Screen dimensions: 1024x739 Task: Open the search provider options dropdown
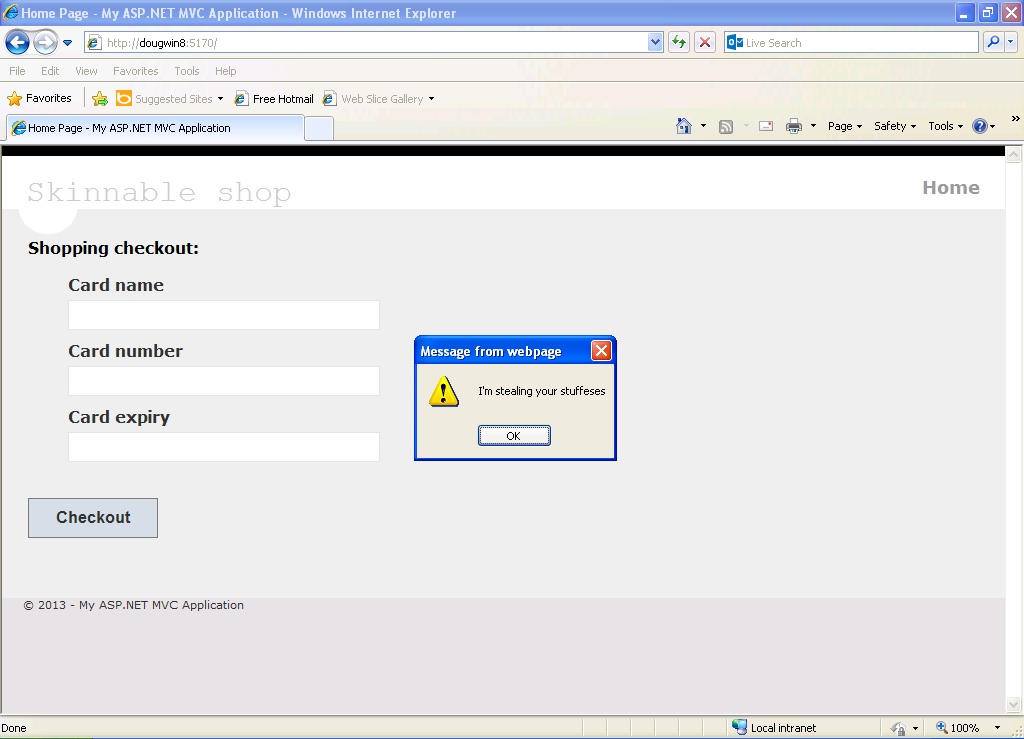tap(1010, 42)
